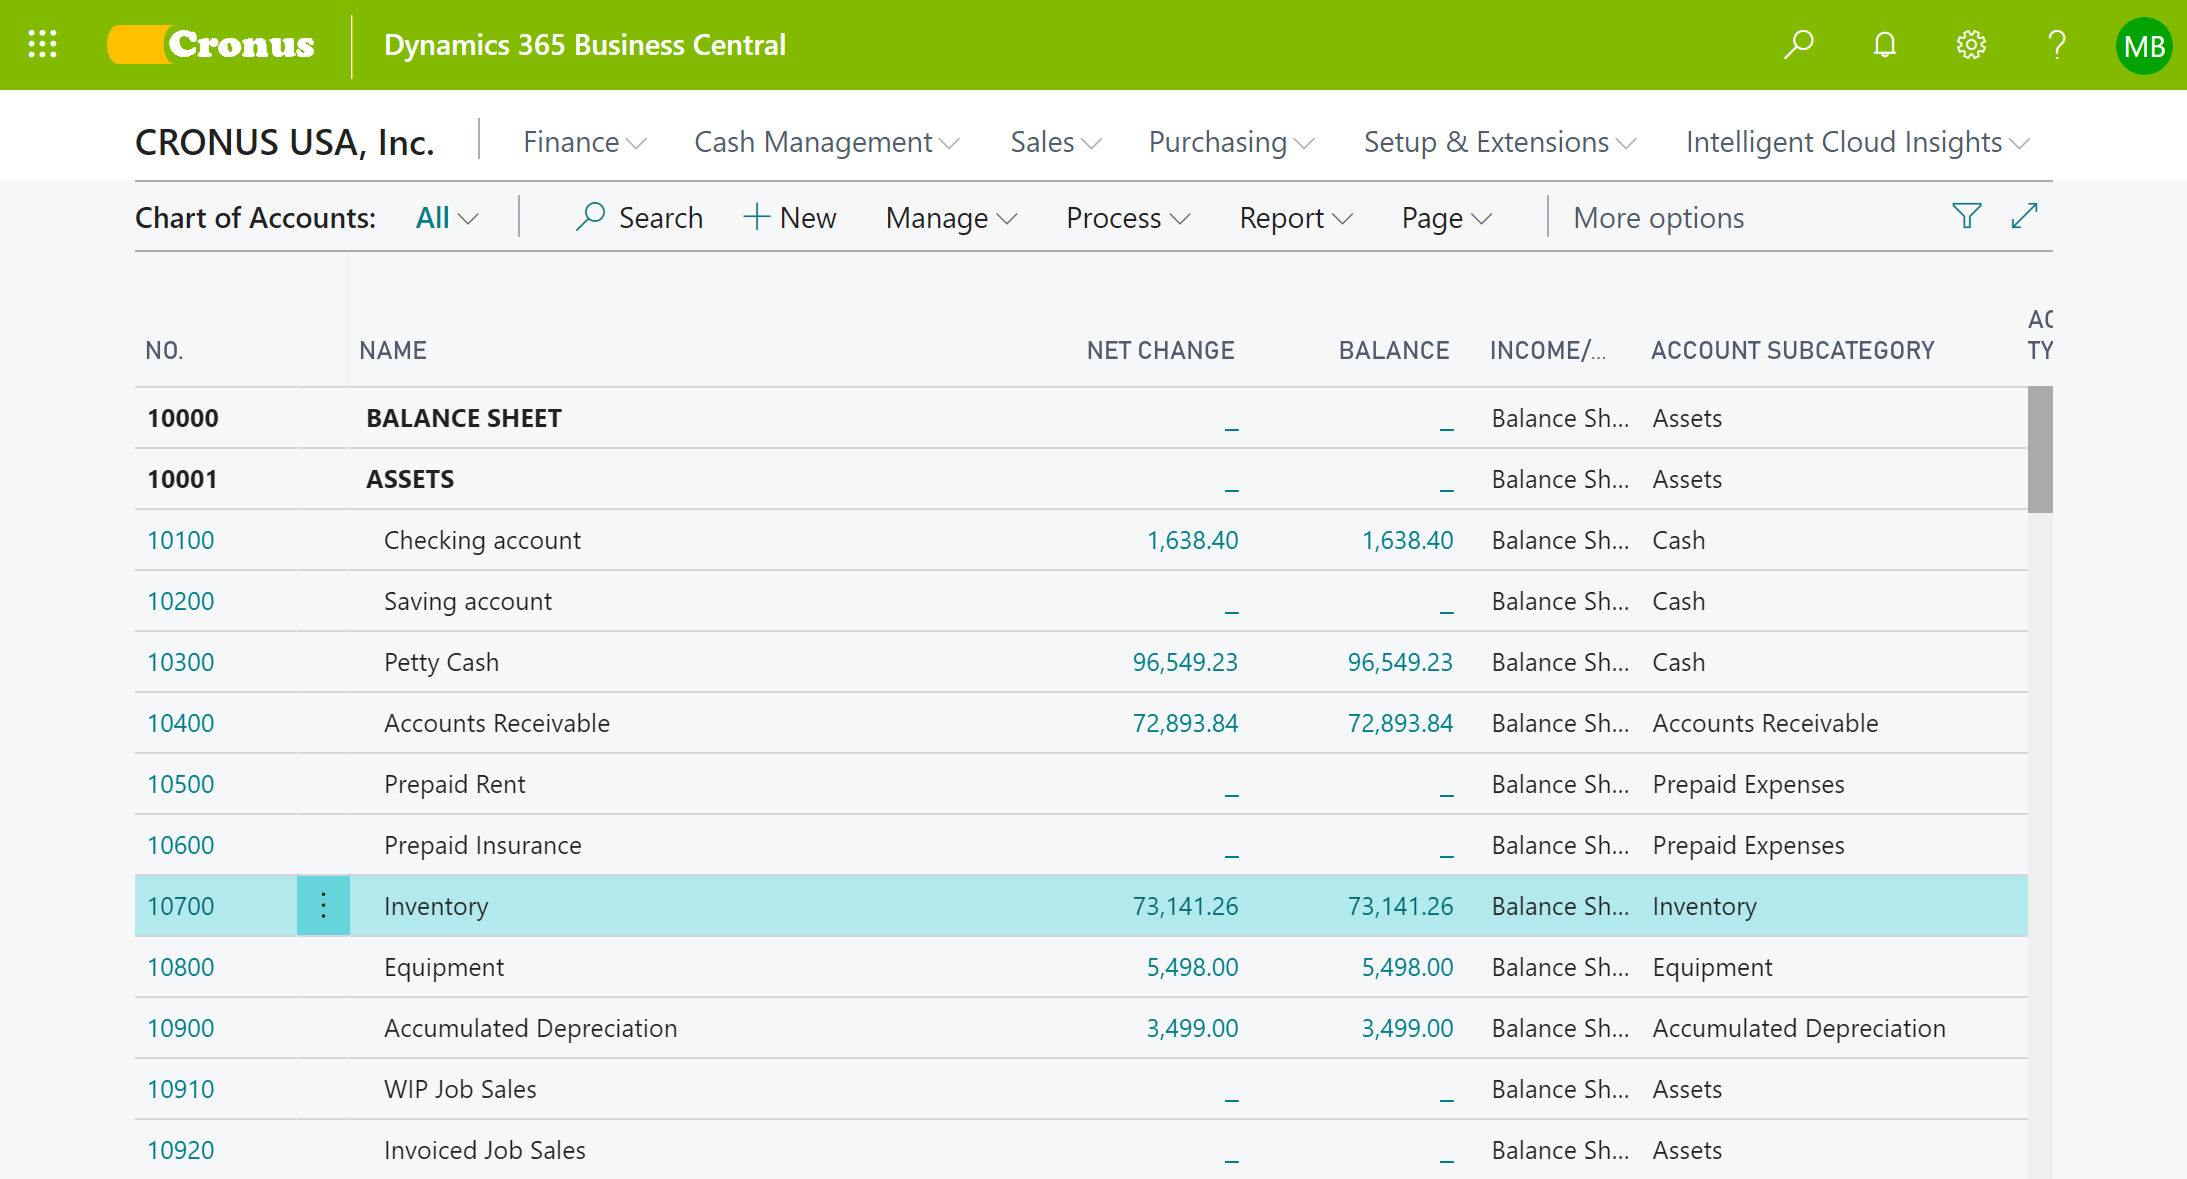The width and height of the screenshot is (2187, 1179).
Task: Open the help question mark icon
Action: [x=2057, y=45]
